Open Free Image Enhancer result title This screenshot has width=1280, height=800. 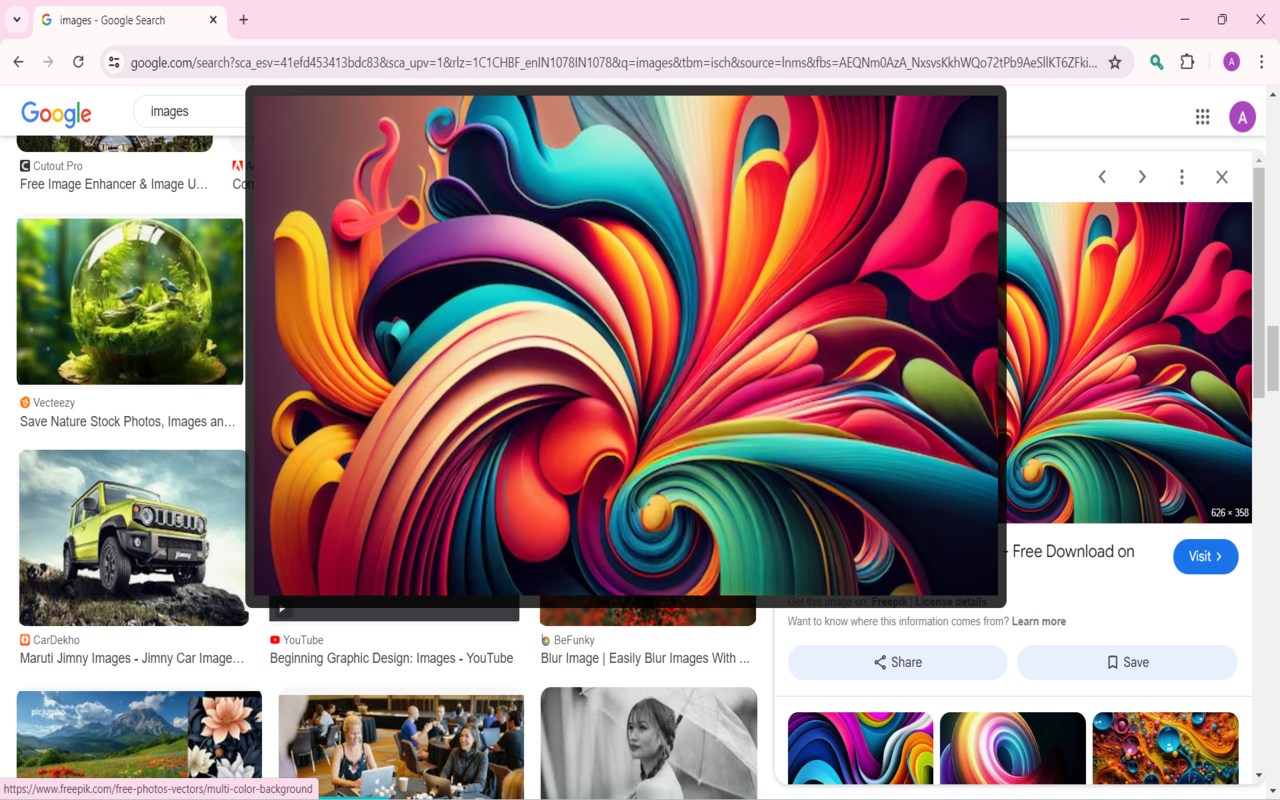tap(114, 184)
